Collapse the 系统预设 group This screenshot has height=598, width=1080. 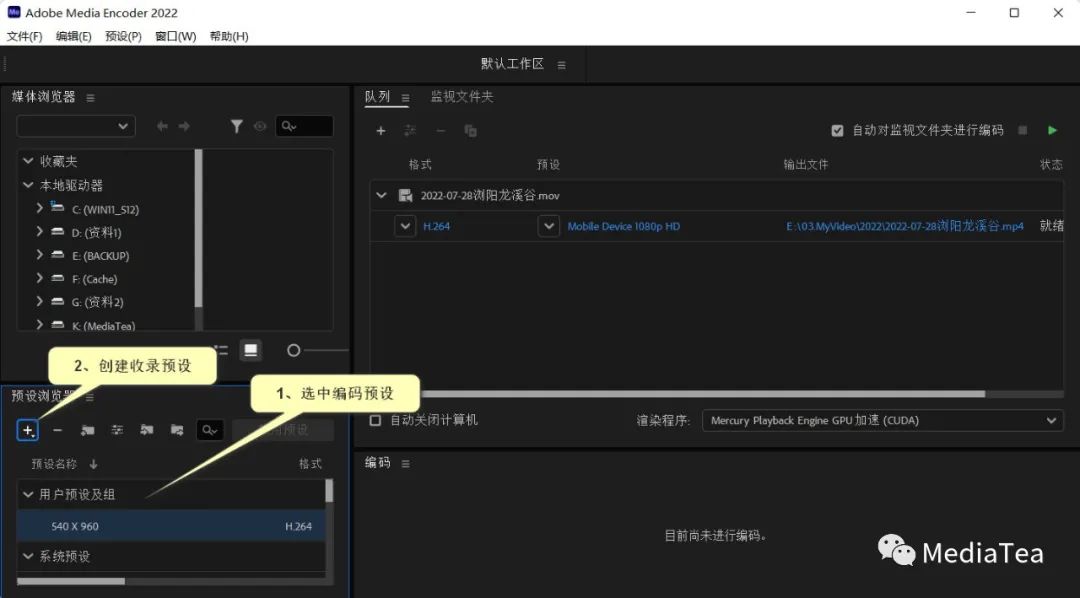click(x=28, y=556)
